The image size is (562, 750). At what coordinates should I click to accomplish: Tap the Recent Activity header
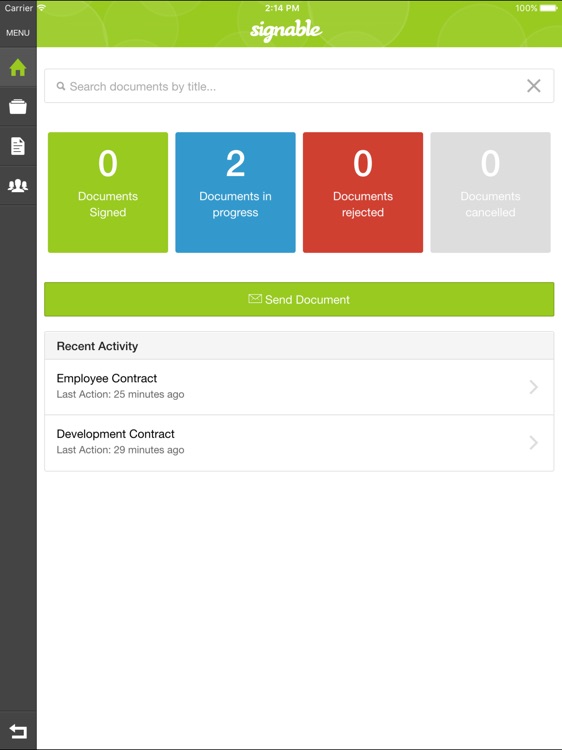click(299, 346)
